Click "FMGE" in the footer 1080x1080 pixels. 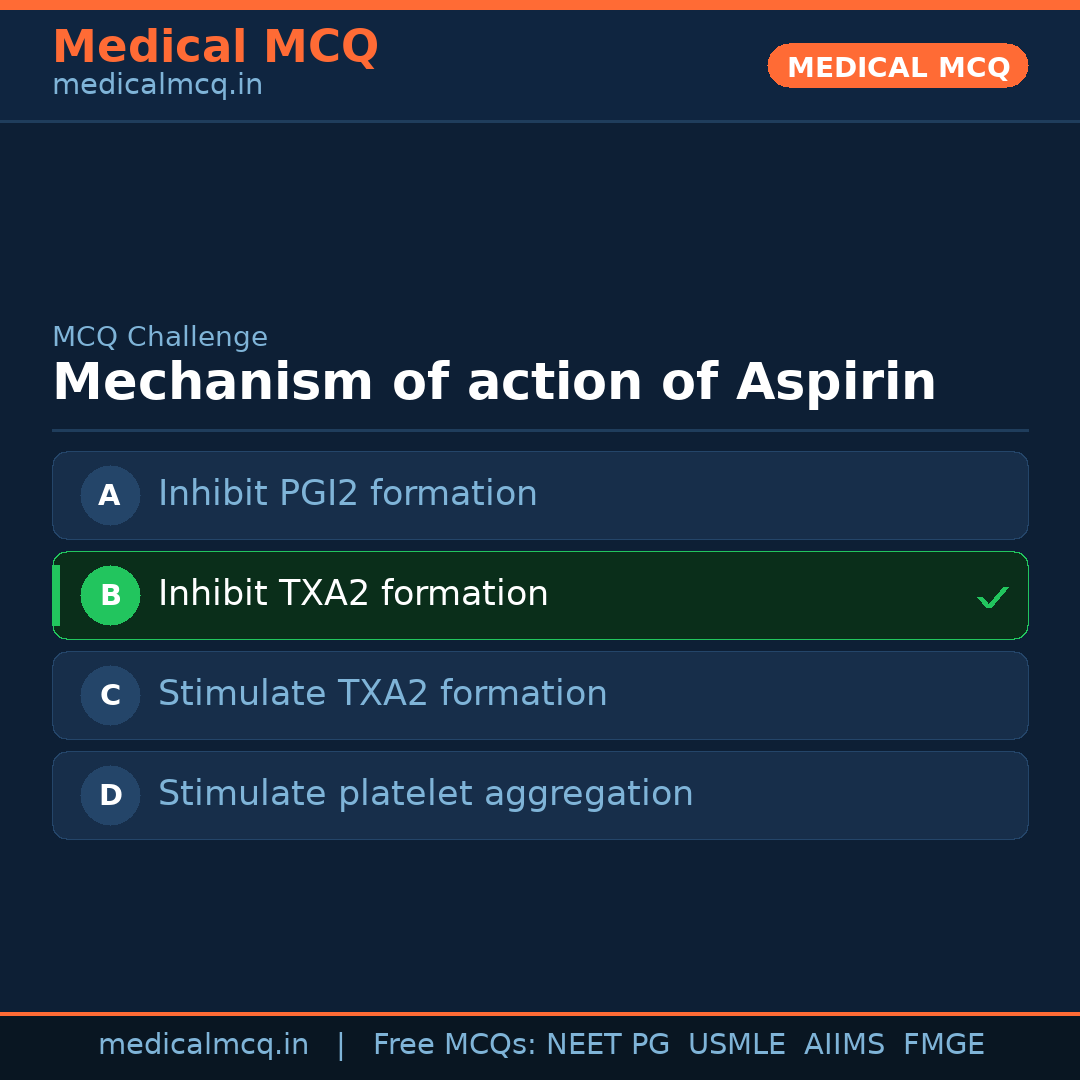click(943, 1045)
